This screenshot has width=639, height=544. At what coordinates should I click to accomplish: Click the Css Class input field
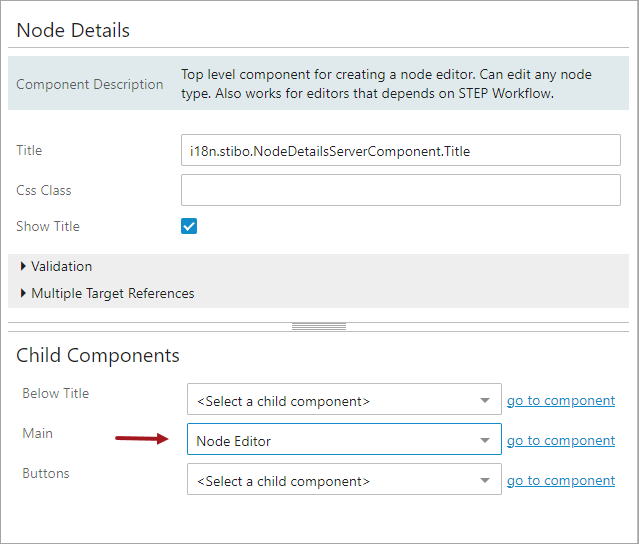(400, 190)
